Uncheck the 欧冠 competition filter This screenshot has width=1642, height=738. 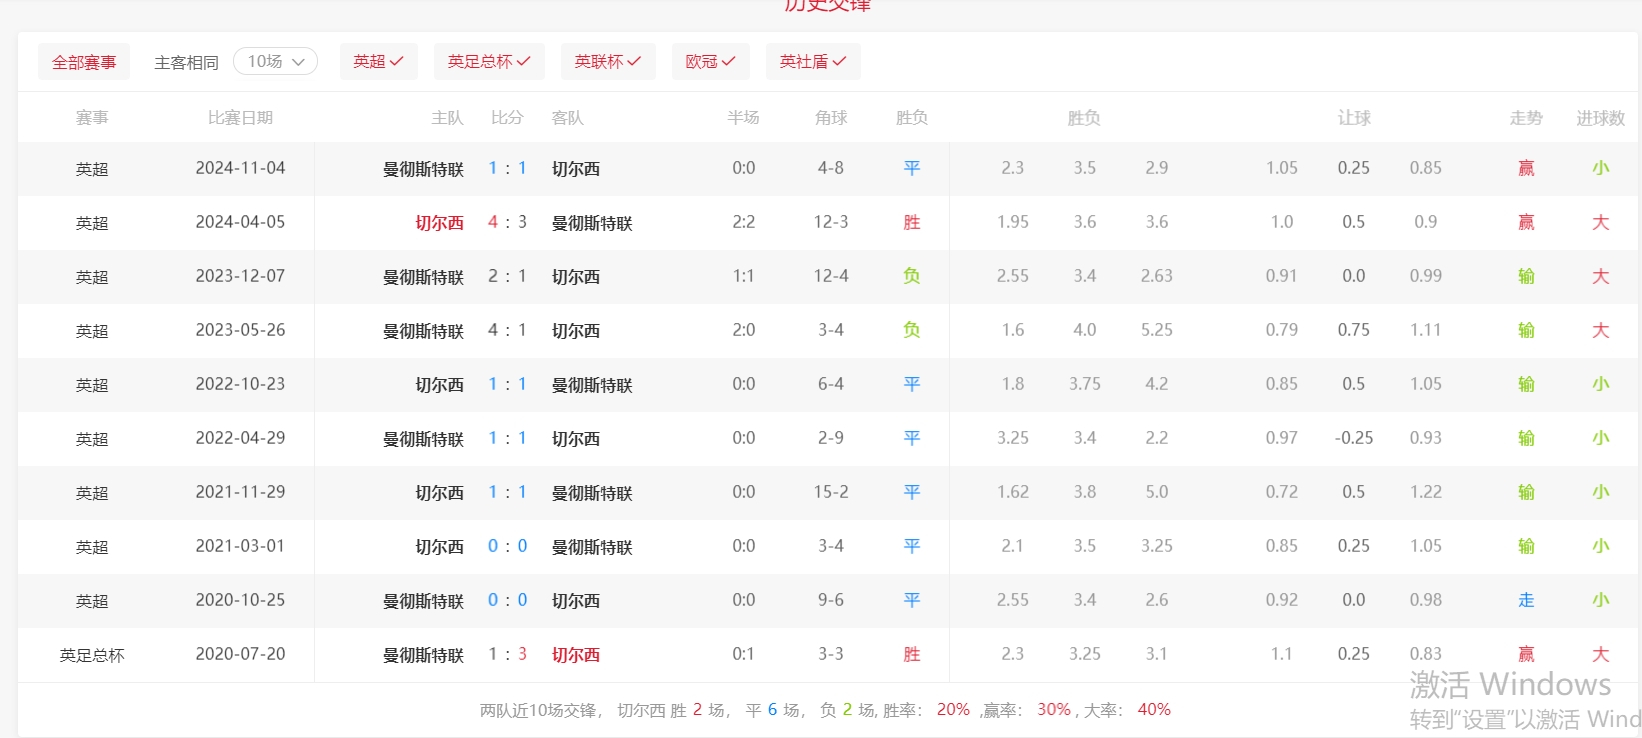710,62
